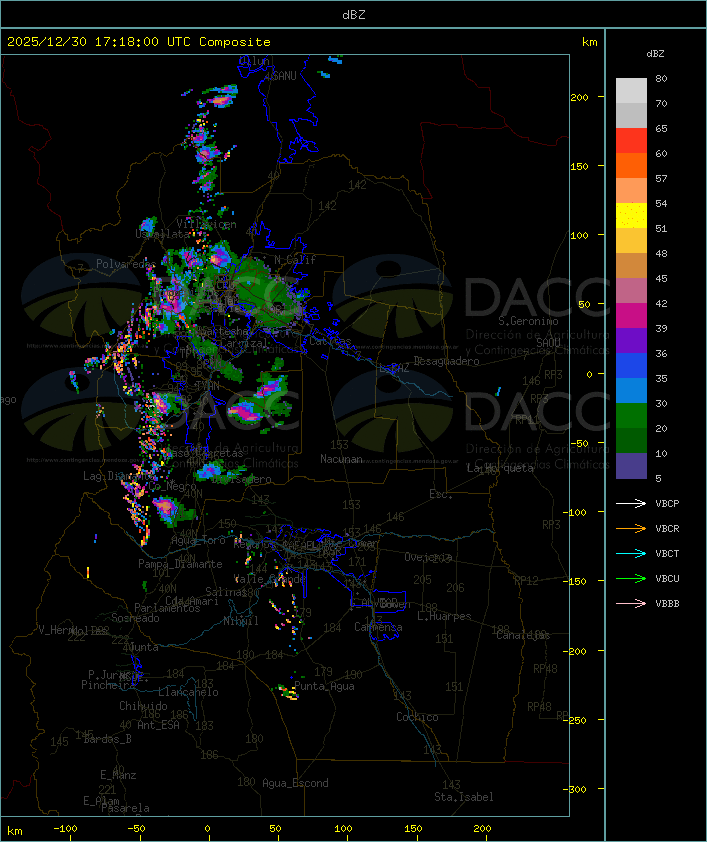Click the Llancanelo place label
Screen dimensions: 707x842
(x=188, y=692)
